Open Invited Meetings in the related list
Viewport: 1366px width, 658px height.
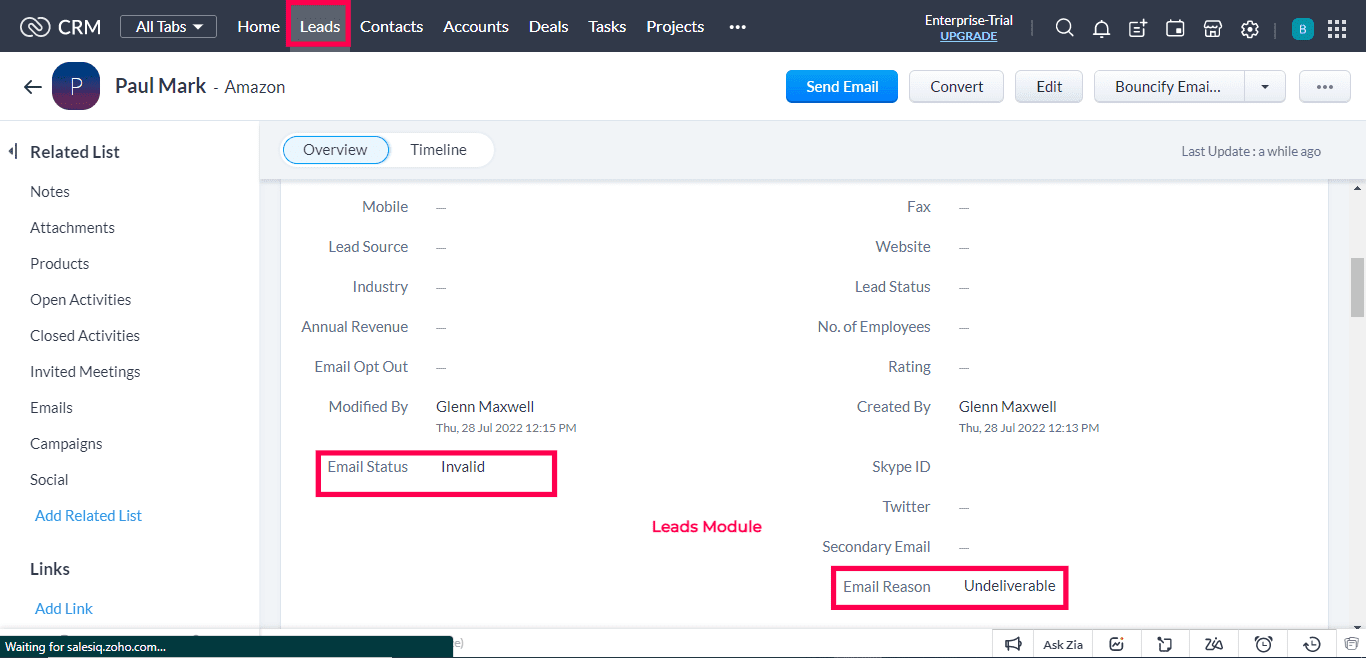point(85,372)
